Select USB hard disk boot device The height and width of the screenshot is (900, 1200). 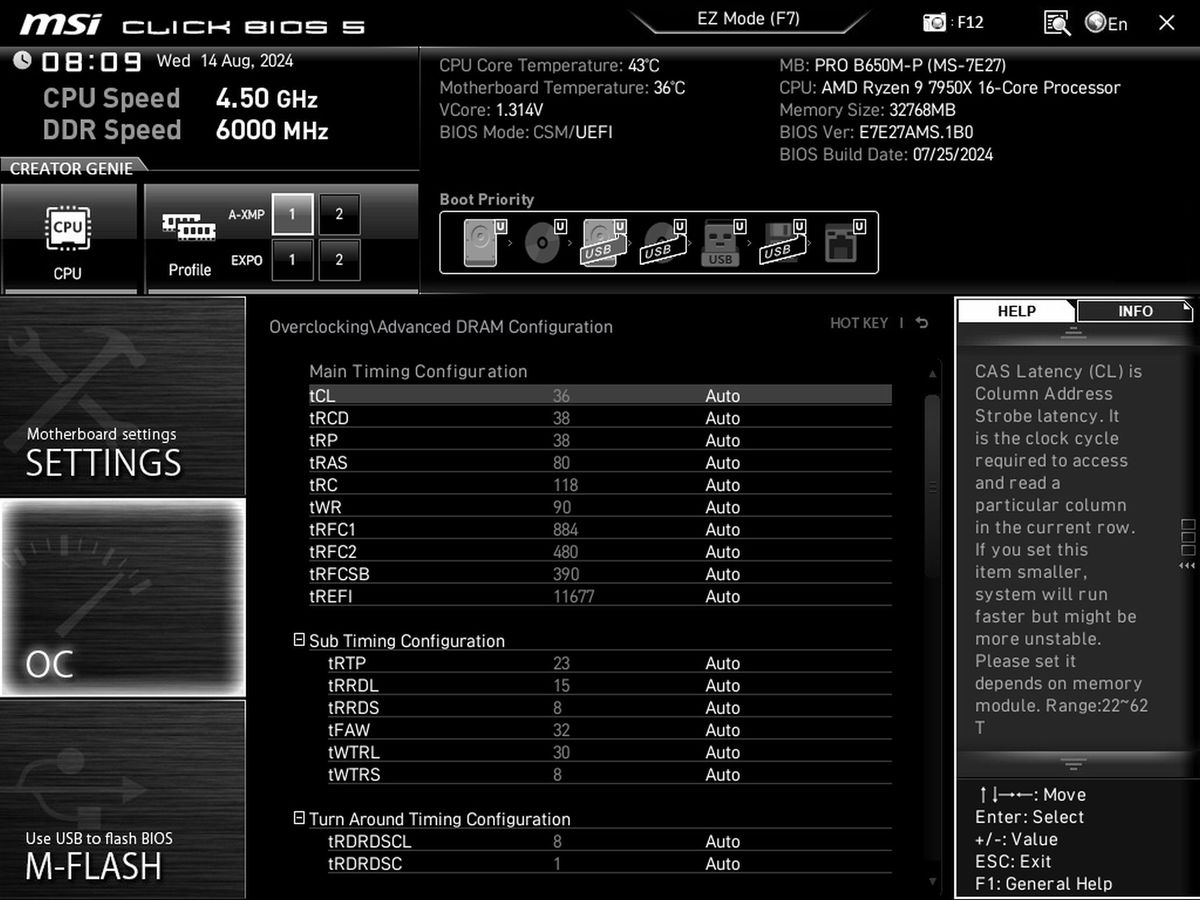point(604,242)
